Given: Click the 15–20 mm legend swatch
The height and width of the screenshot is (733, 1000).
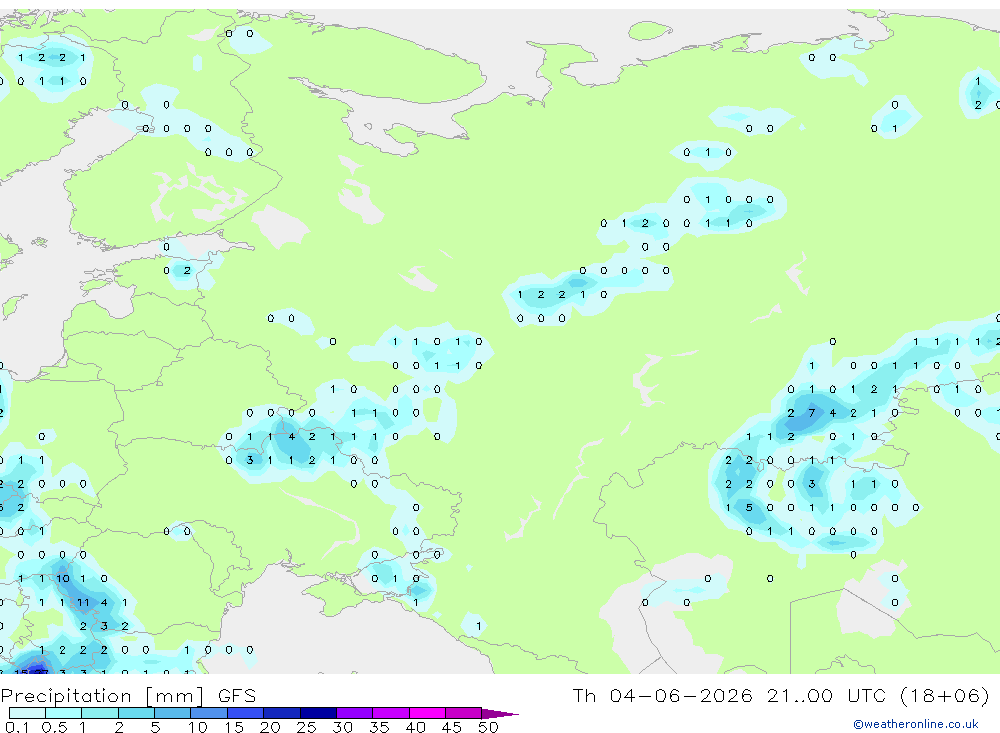Looking at the screenshot, I should pos(246,713).
